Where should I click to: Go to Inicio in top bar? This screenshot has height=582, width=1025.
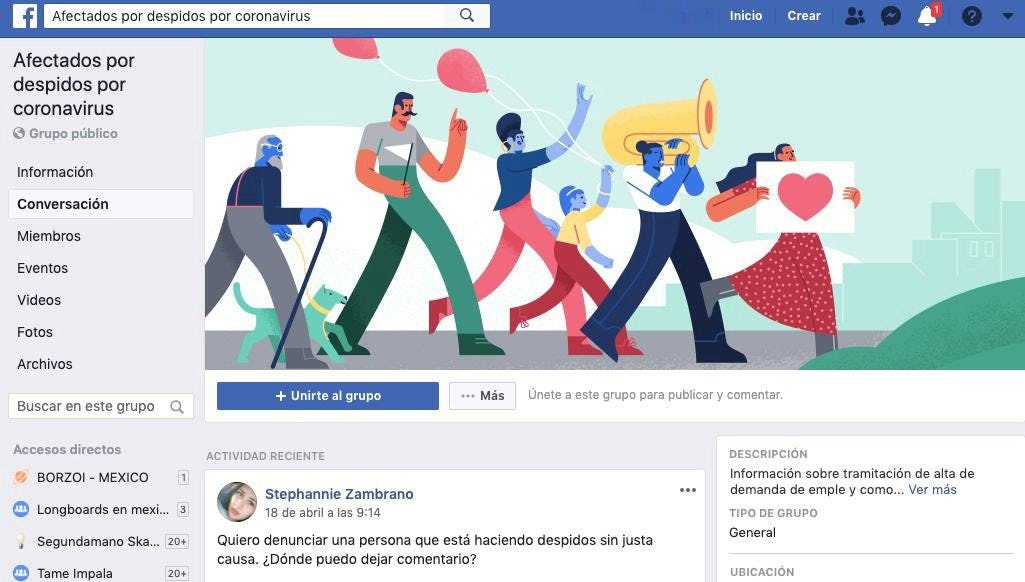(x=746, y=16)
